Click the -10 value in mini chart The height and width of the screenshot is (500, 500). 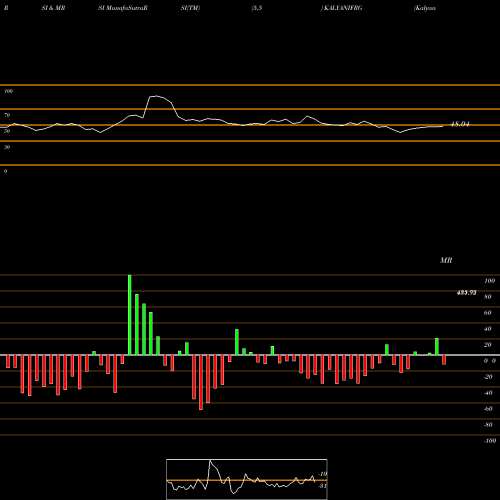(x=322, y=474)
